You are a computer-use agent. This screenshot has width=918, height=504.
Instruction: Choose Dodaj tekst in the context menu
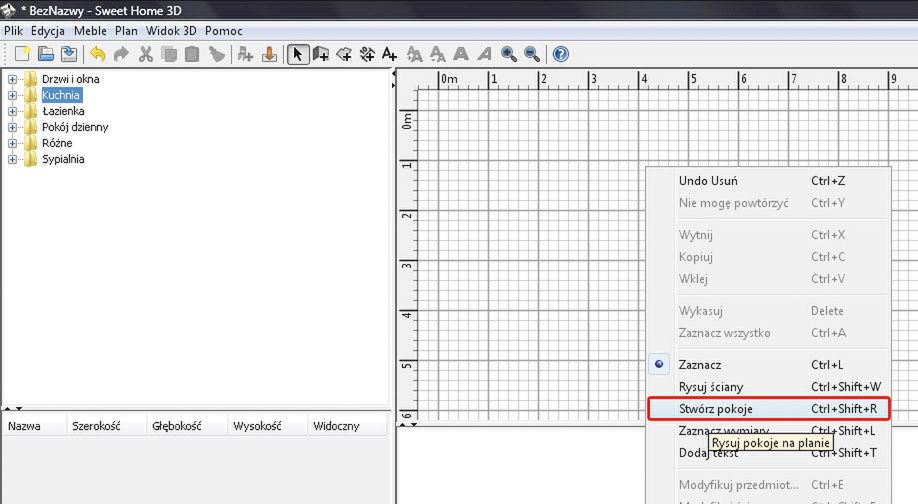(768, 453)
